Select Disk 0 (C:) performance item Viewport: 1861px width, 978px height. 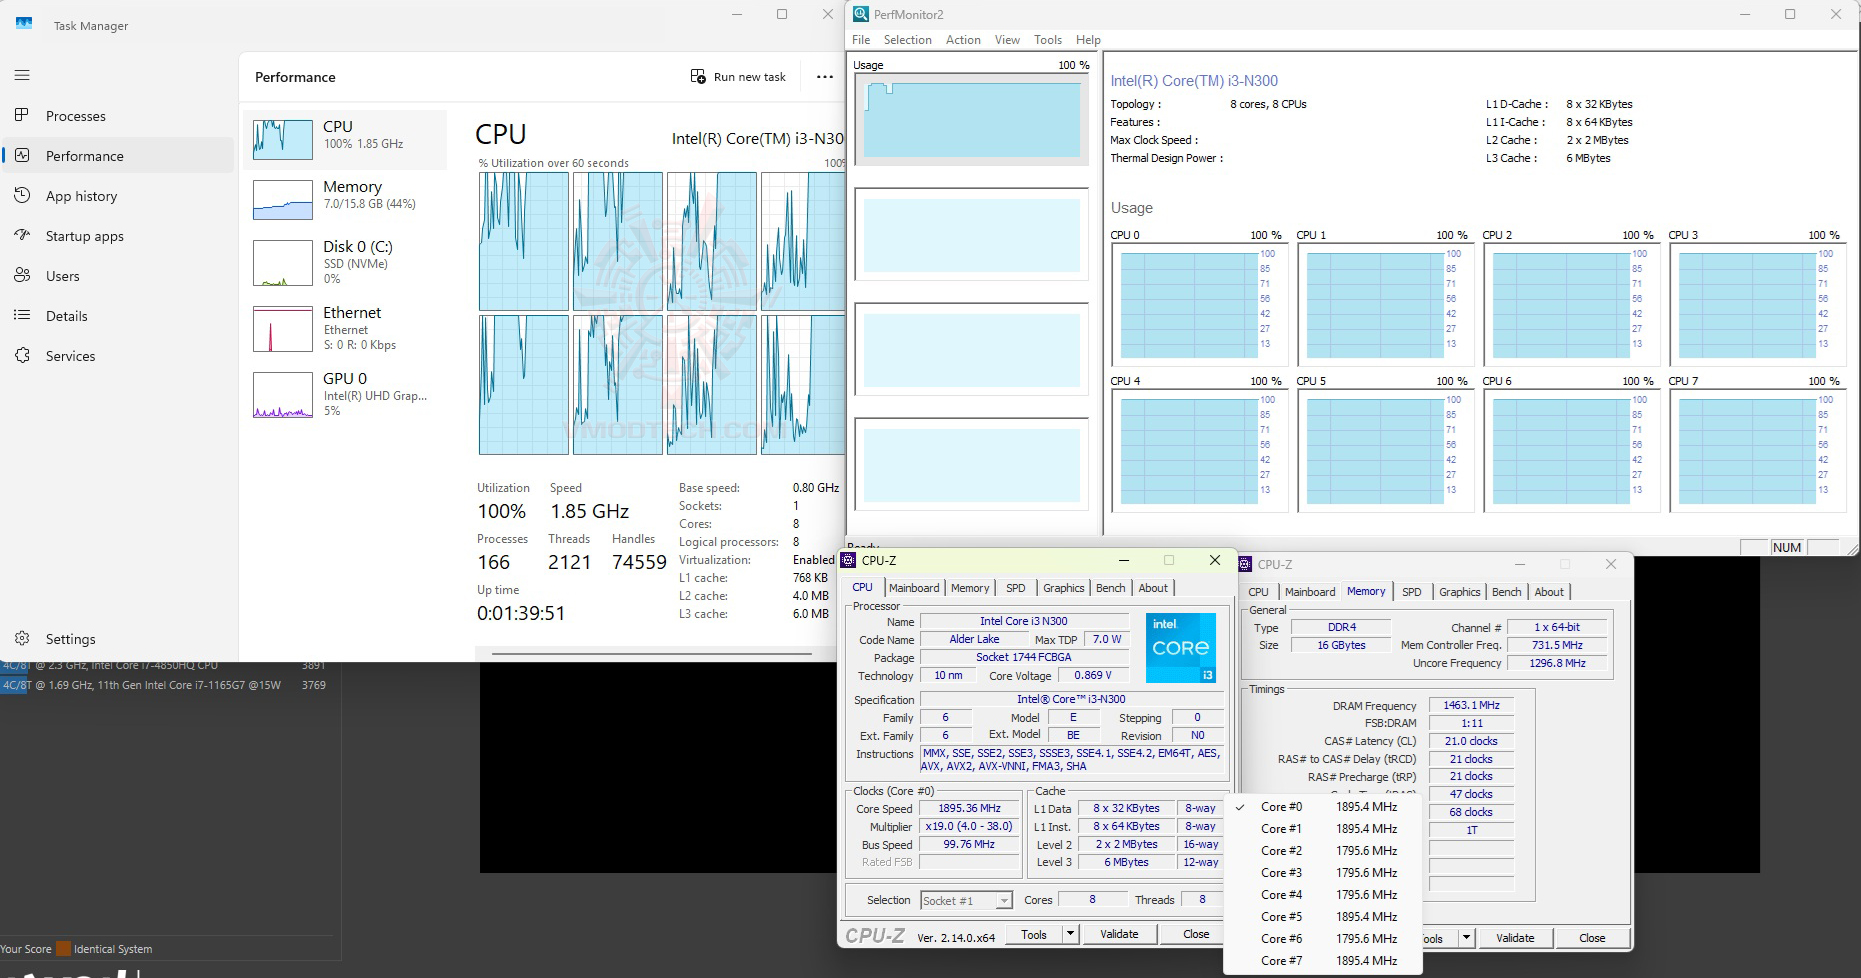[x=345, y=262]
